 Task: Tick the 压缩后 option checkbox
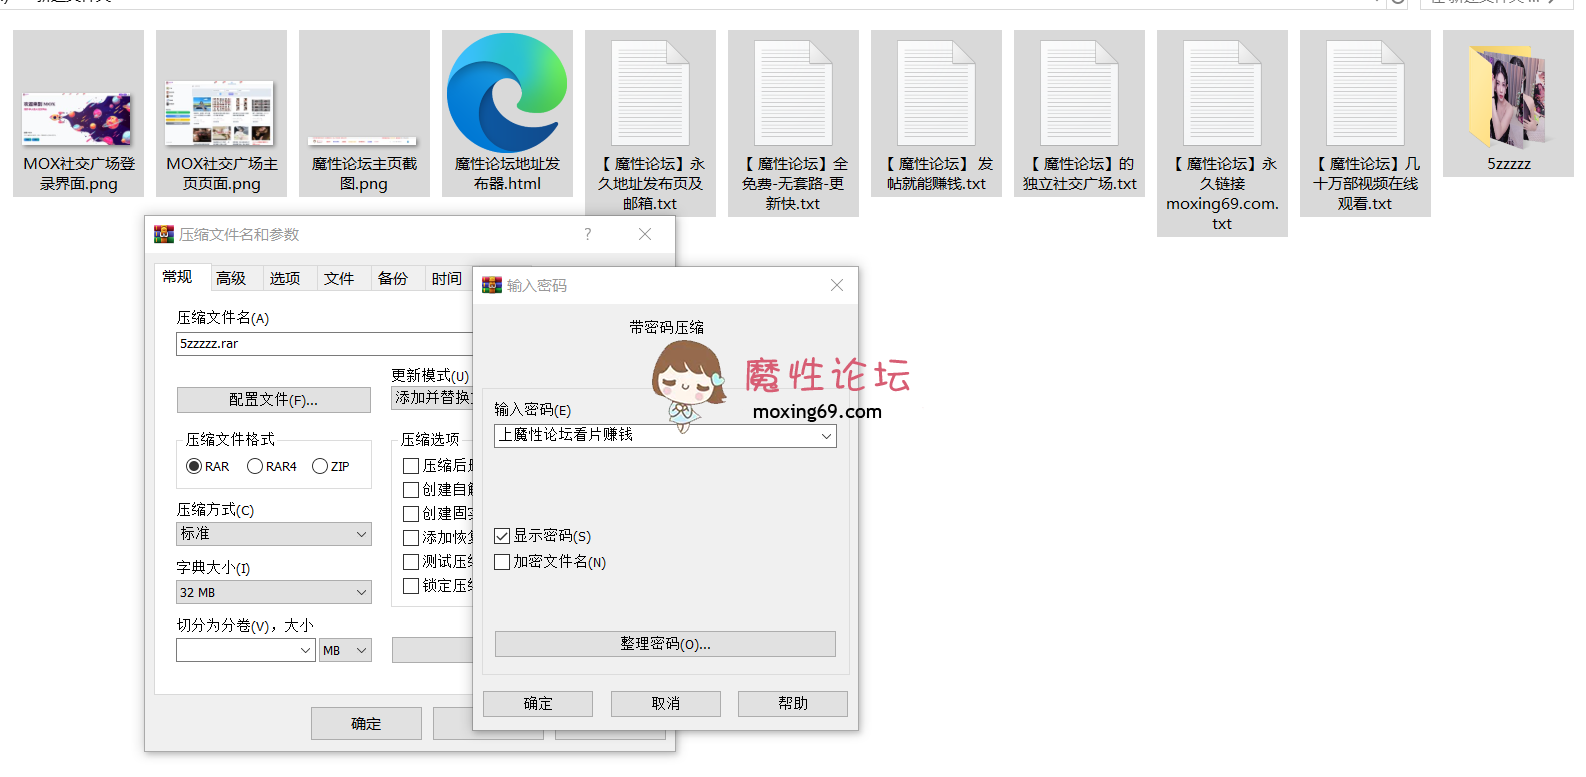(410, 466)
